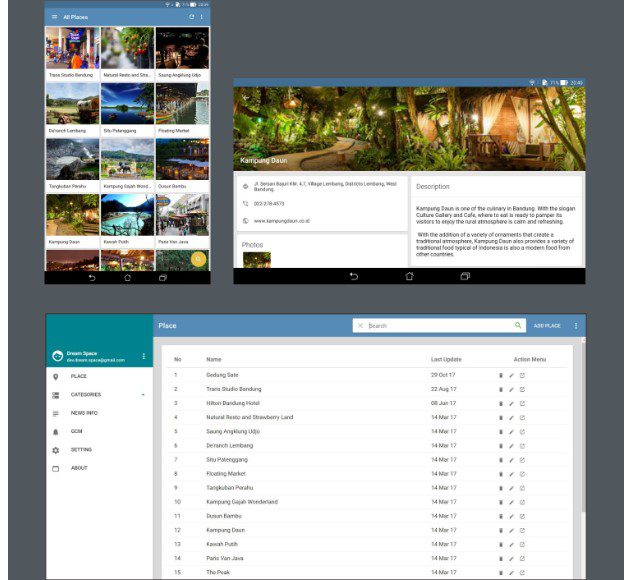Delete the Natural Resto and Strawberry Land row
This screenshot has height=580, width=634.
pyautogui.click(x=501, y=418)
